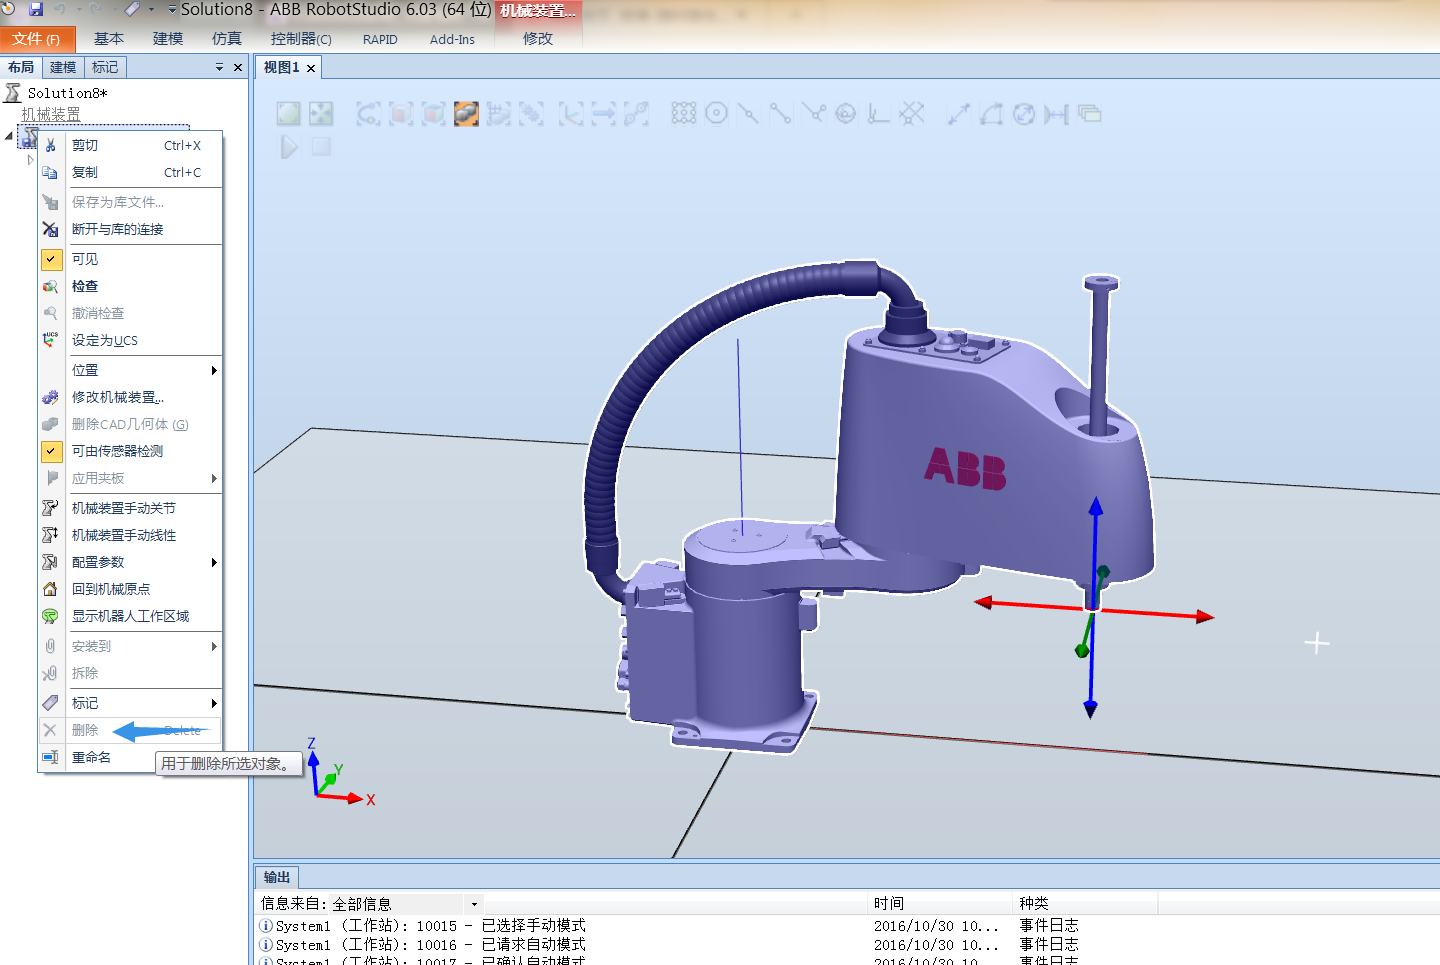Open the 信息来自 全部信息 dropdown
This screenshot has width=1440, height=965.
[474, 904]
